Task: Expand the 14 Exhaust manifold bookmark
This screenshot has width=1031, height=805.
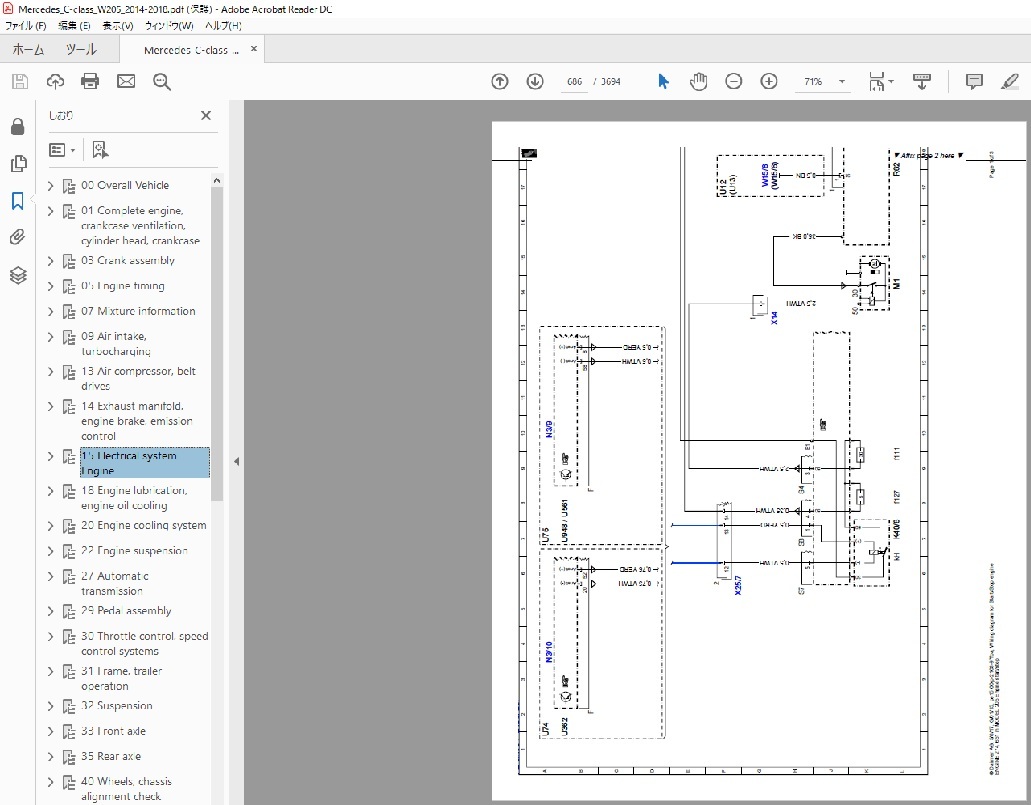Action: 51,406
